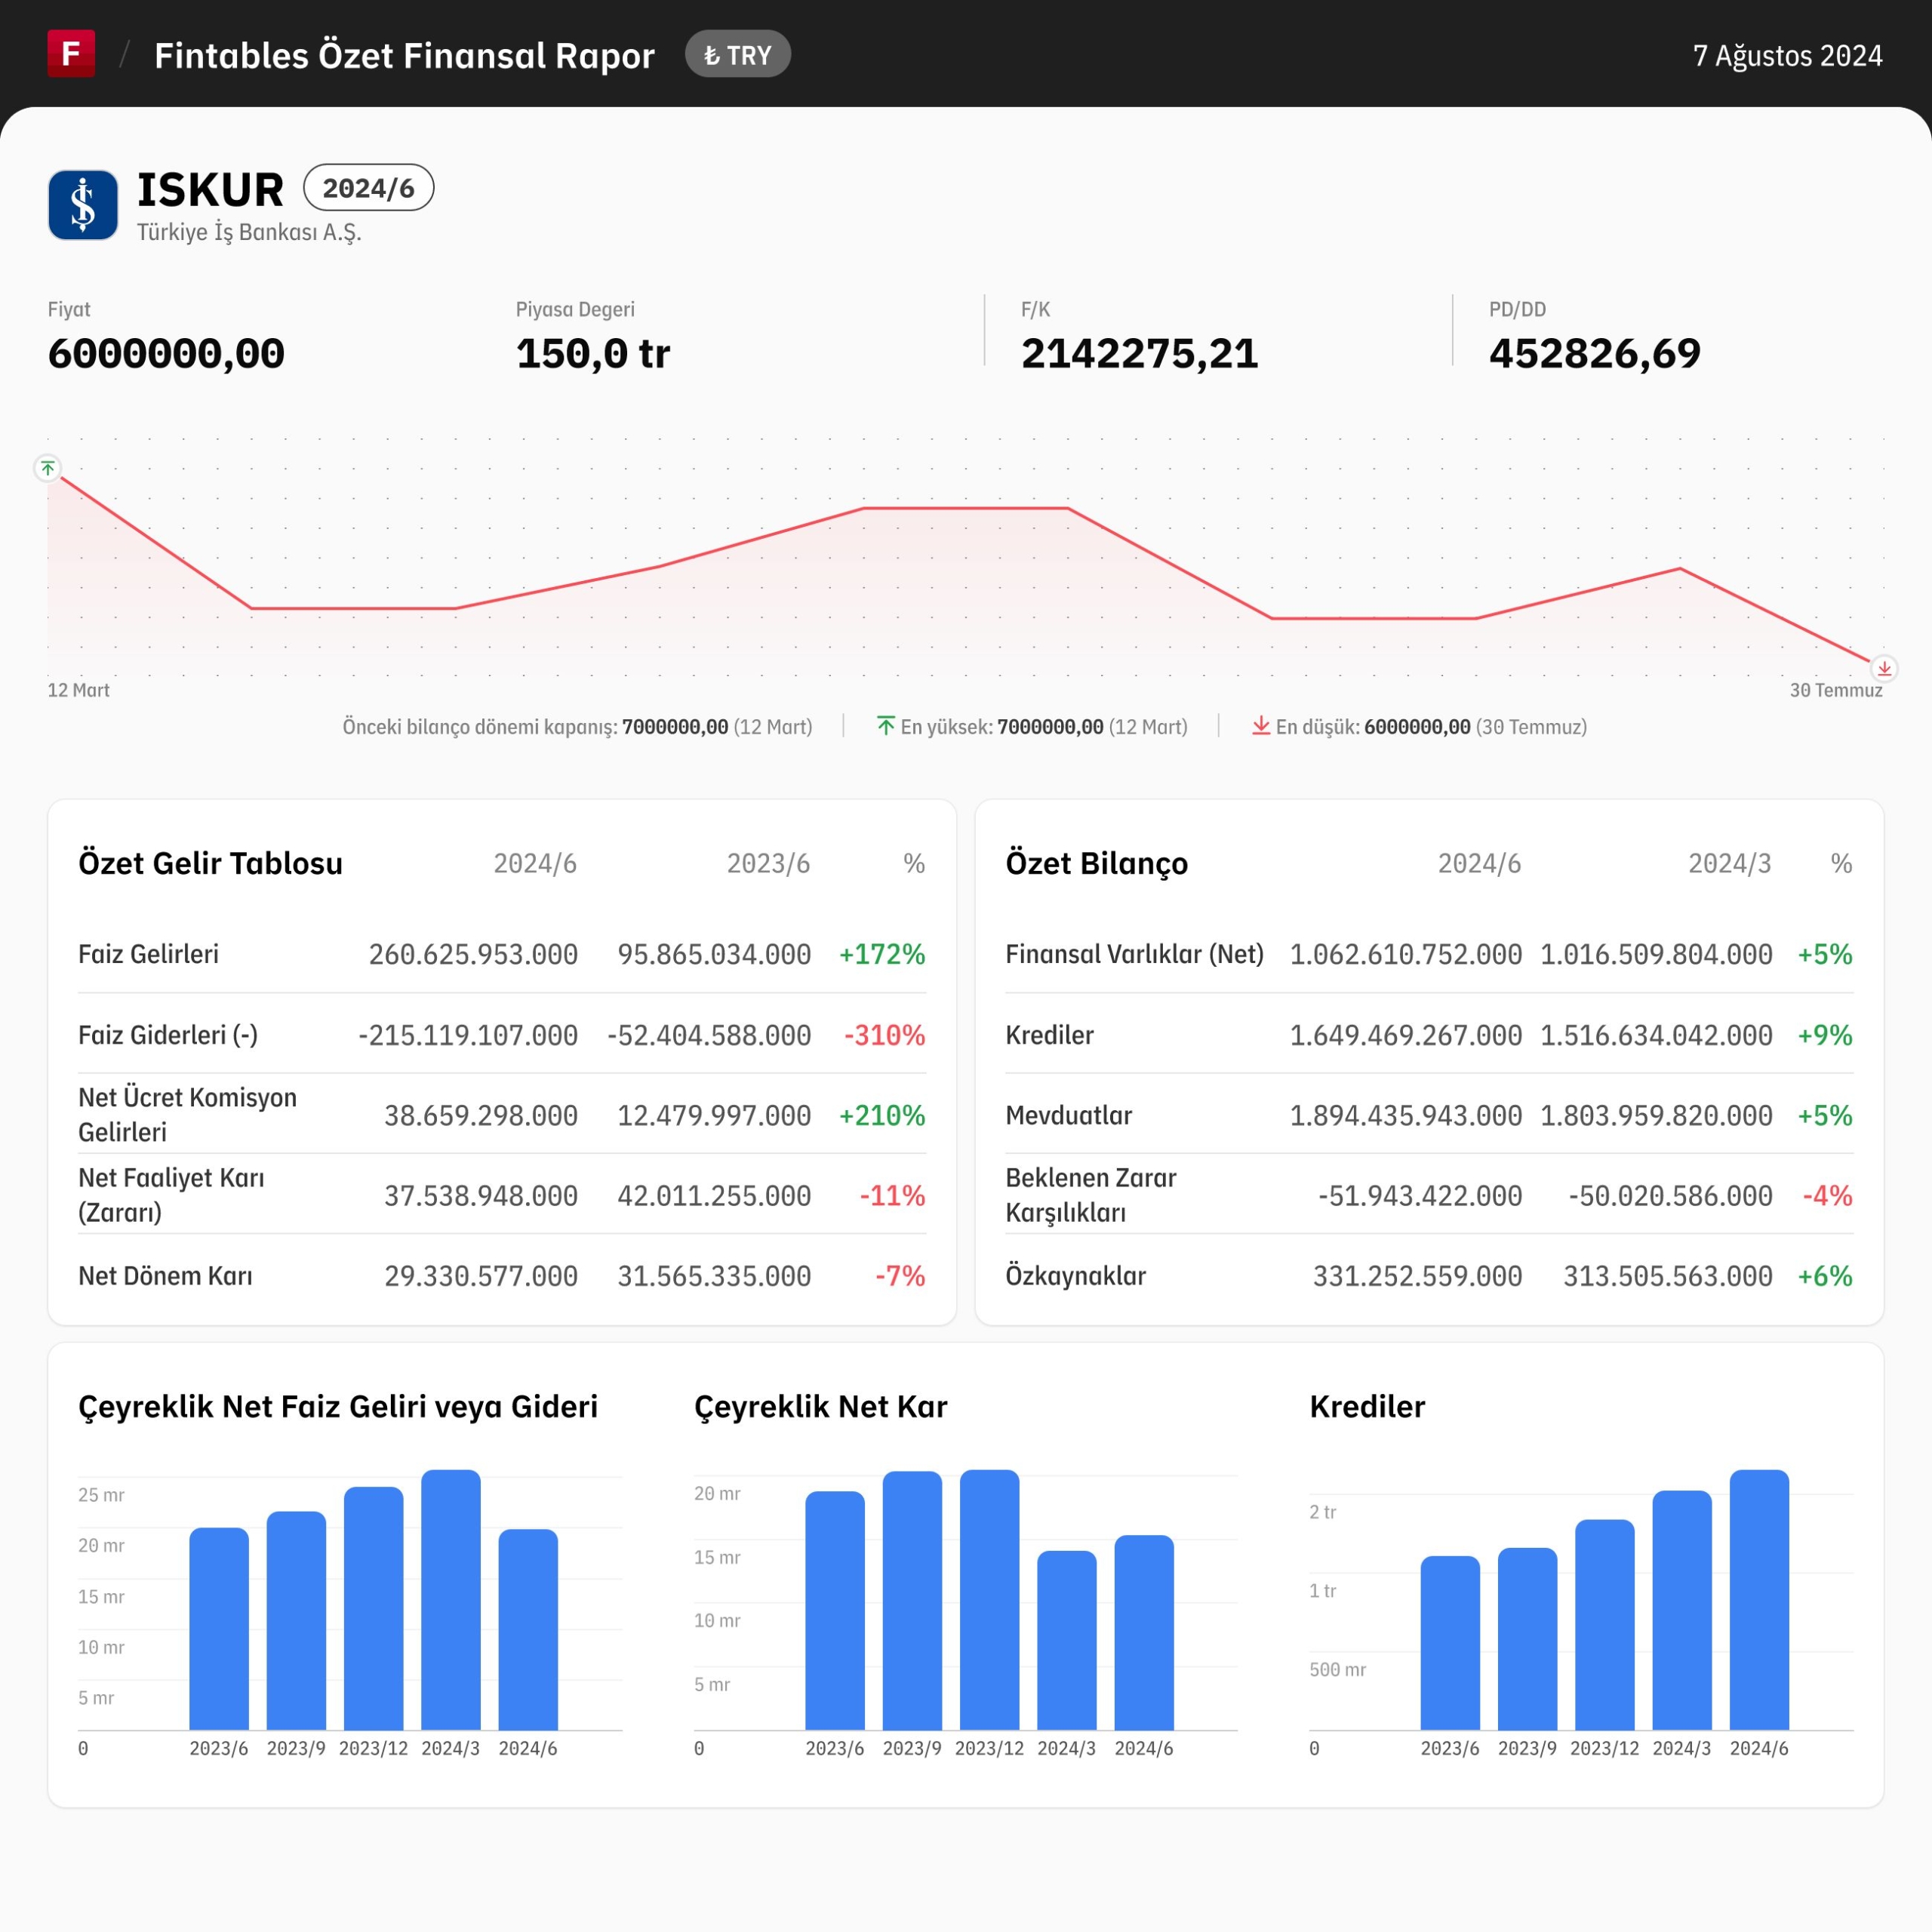The width and height of the screenshot is (1932, 1932).
Task: Click the 2024/6 period badge
Action: pos(369,188)
